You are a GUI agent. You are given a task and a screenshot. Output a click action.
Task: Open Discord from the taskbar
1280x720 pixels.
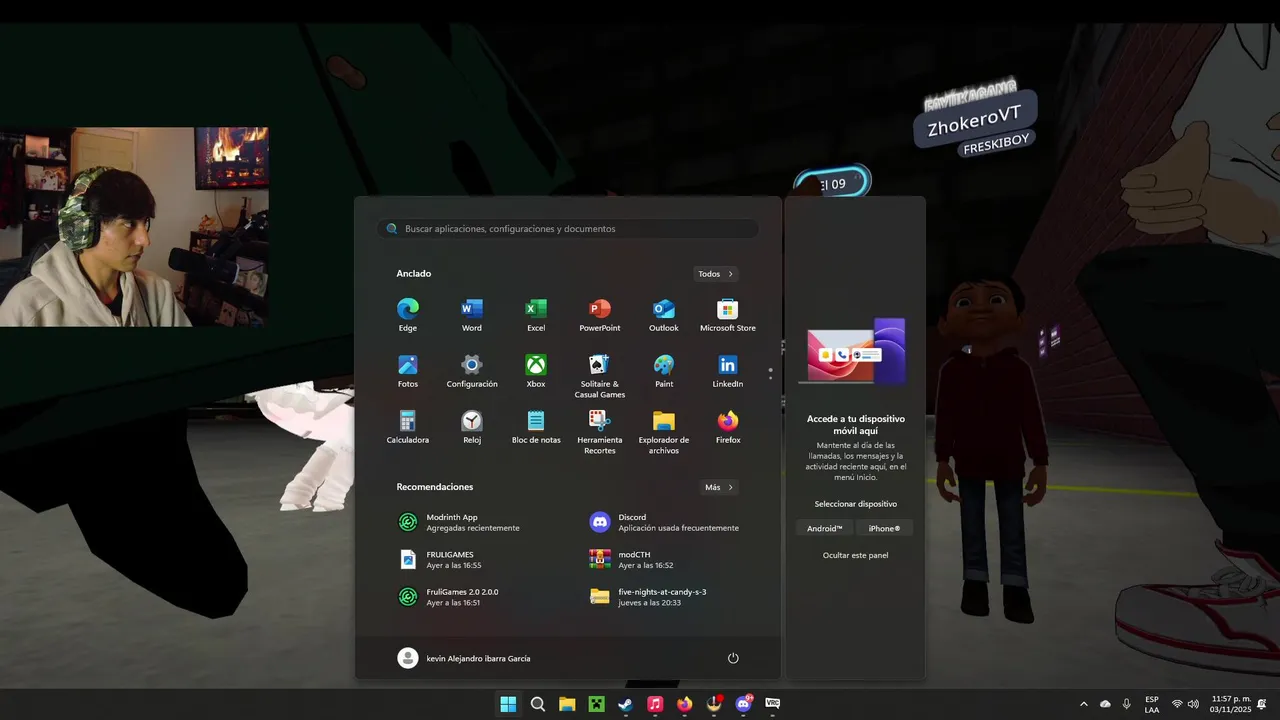(743, 704)
